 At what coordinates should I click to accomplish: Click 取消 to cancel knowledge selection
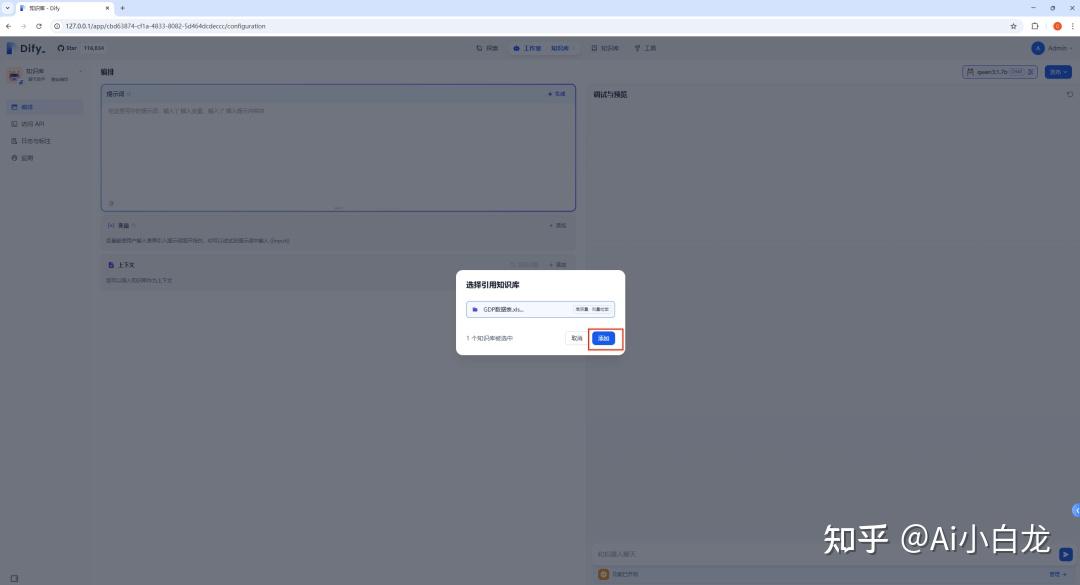(x=576, y=338)
